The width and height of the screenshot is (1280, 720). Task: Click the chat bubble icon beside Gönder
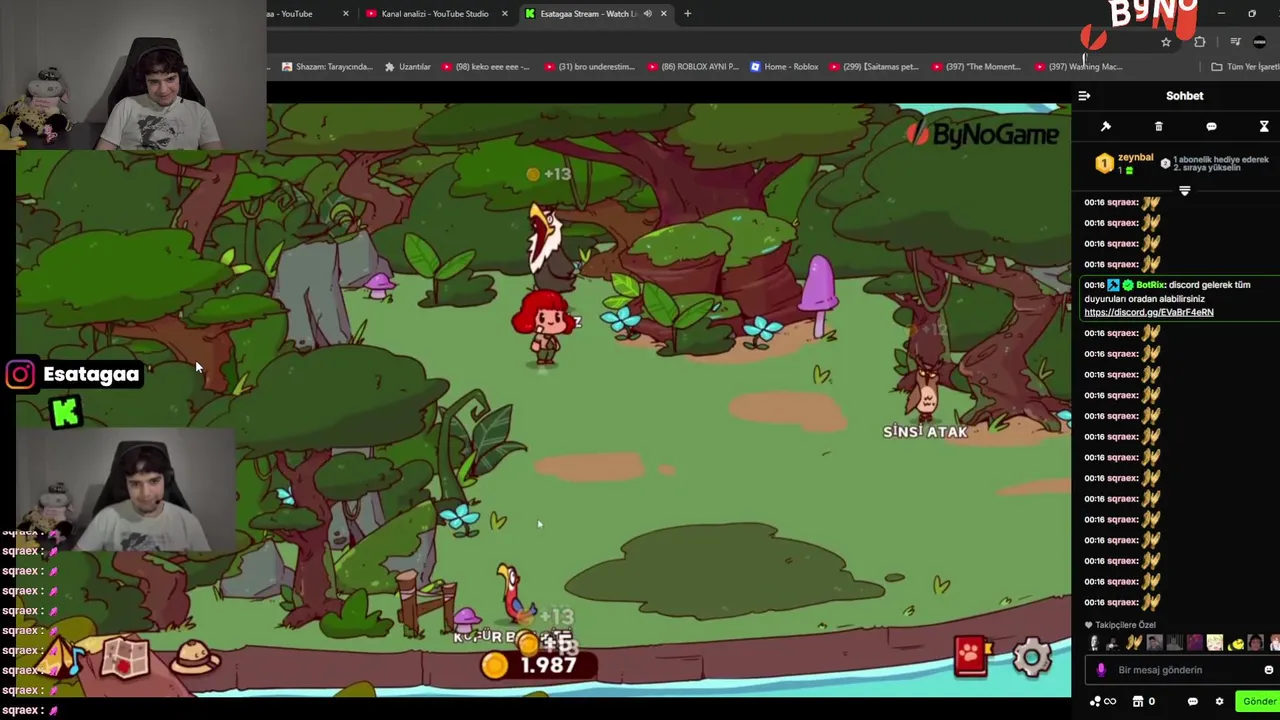pyautogui.click(x=1192, y=702)
